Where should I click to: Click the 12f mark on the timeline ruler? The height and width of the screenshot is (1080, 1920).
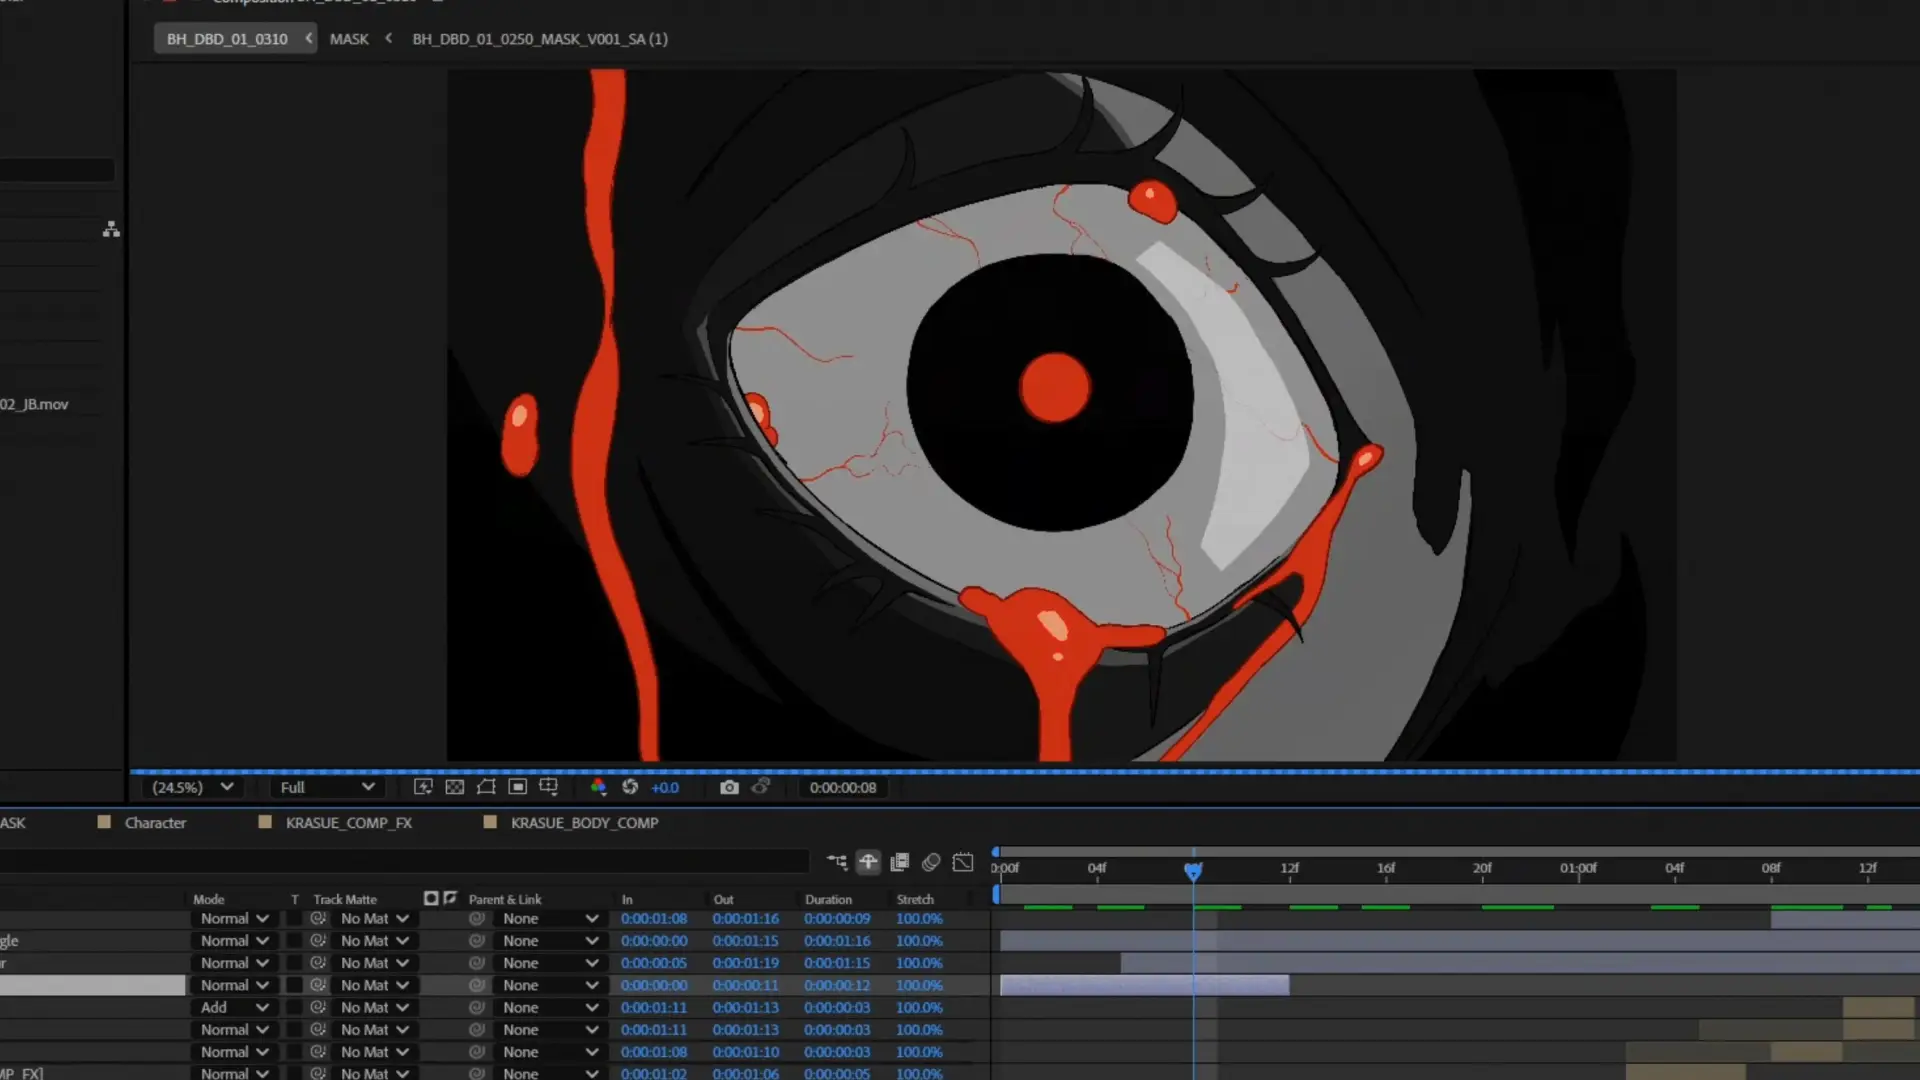1289,868
